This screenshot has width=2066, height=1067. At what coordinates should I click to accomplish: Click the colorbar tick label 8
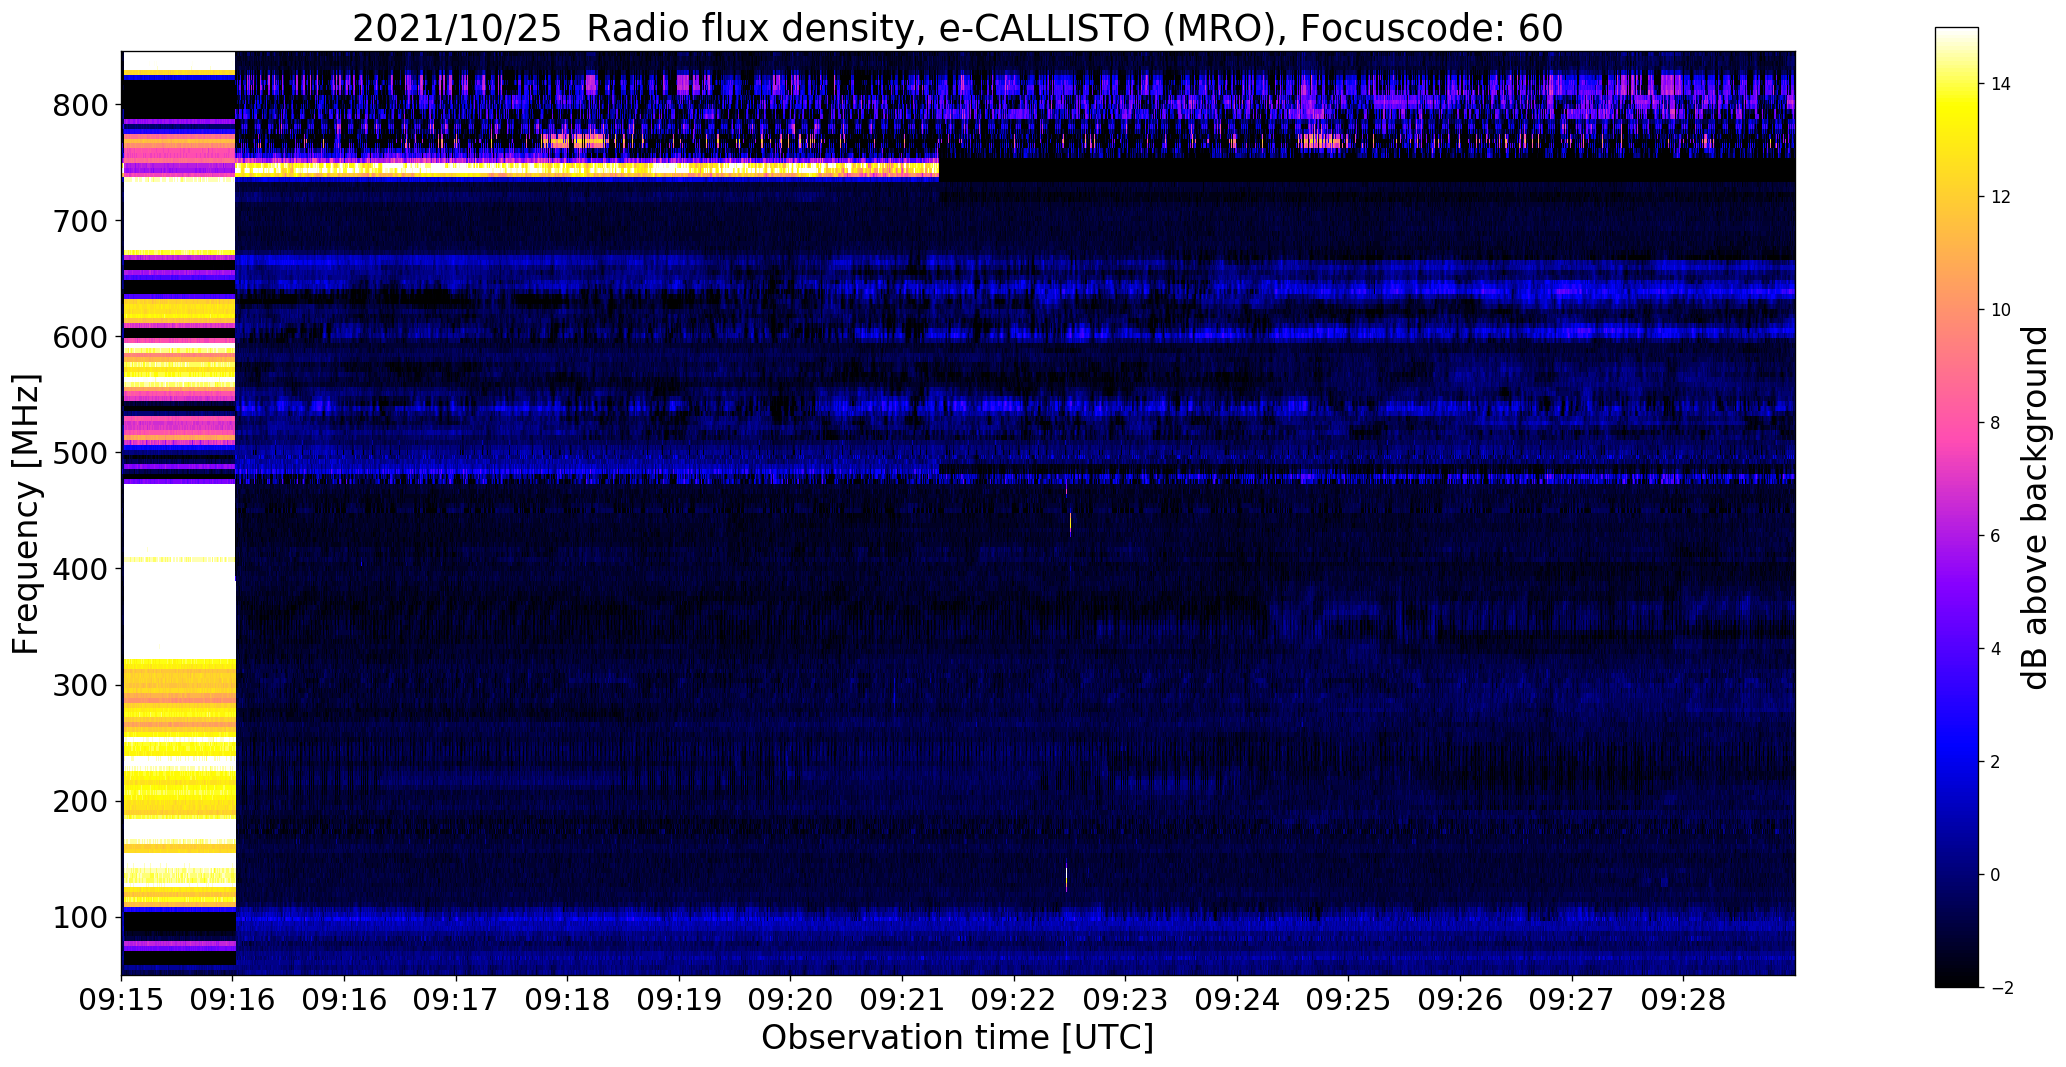[x=1995, y=423]
